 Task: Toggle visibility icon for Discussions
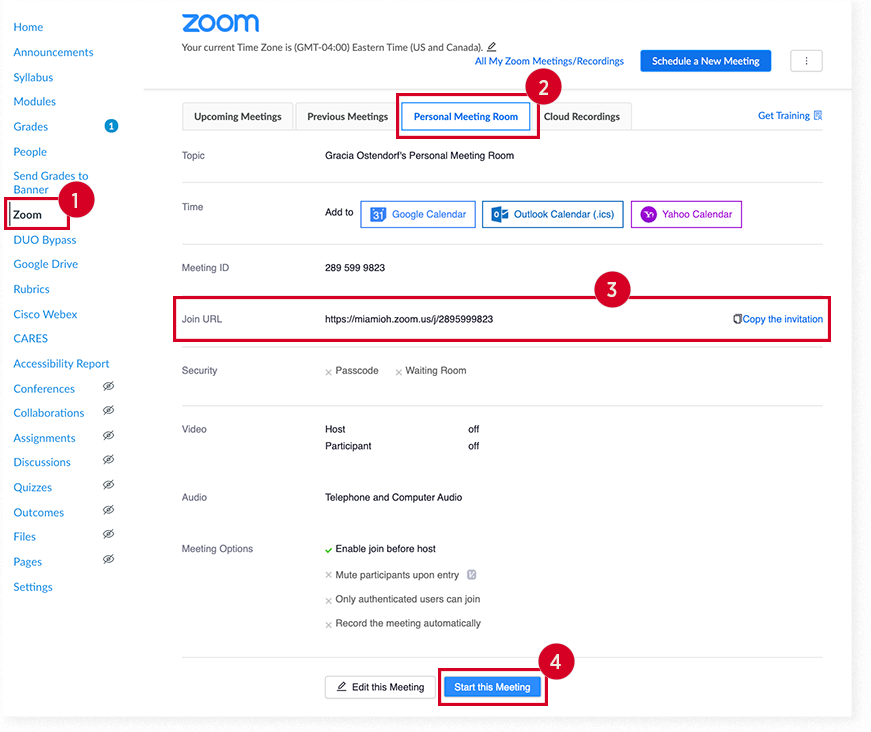point(108,460)
